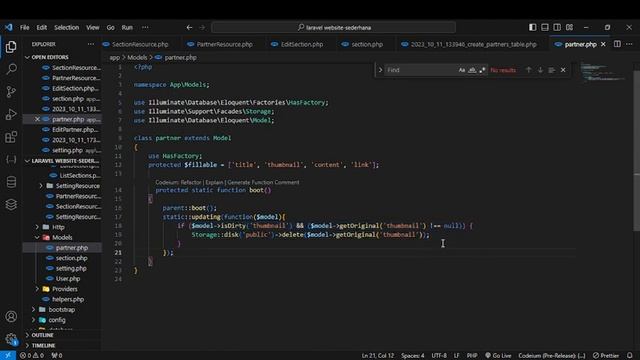Click Generate Function Comment code lens
Viewport: 640px width, 360px height.
tap(263, 182)
